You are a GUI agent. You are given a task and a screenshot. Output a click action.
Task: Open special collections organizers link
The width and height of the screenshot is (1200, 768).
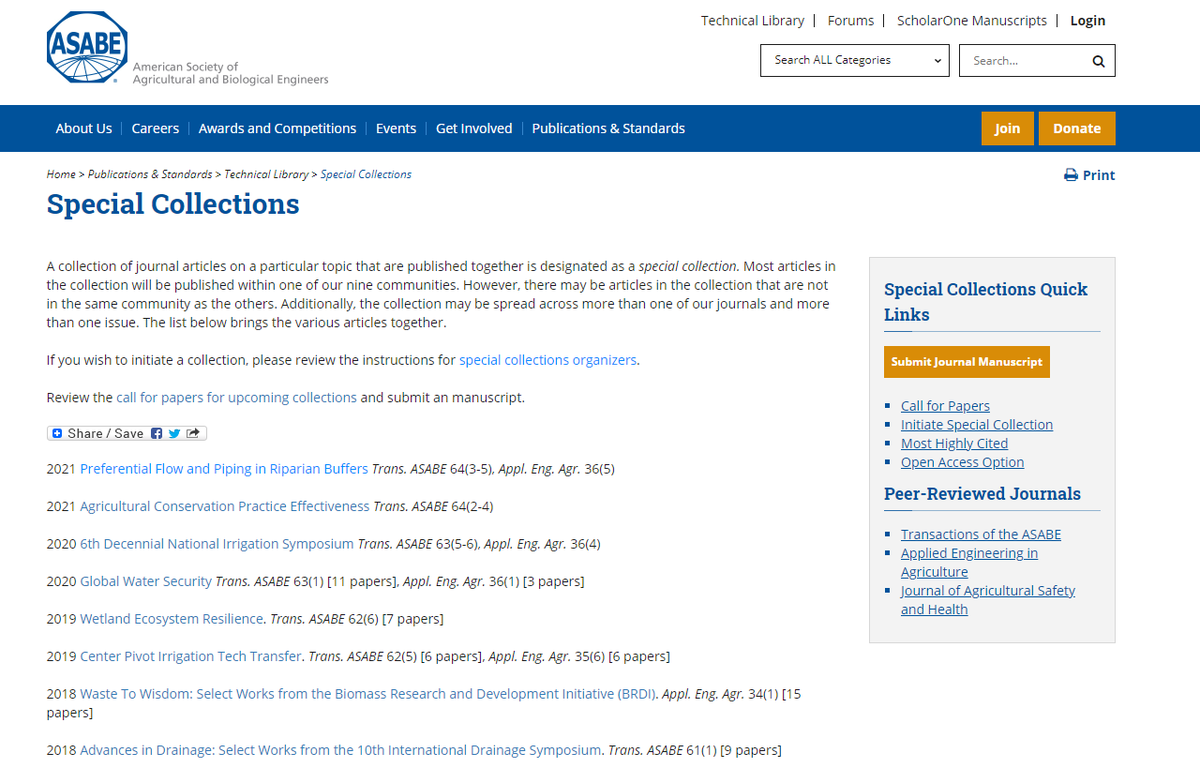[x=548, y=360]
